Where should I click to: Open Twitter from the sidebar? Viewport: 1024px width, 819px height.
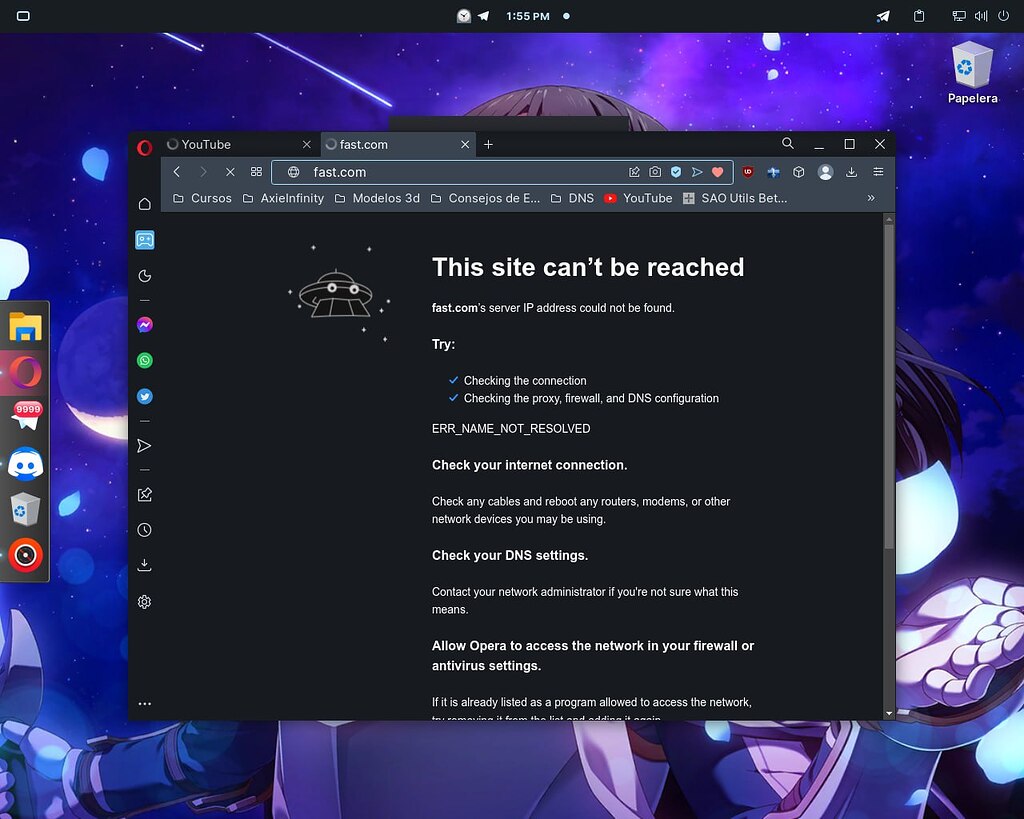[x=145, y=396]
